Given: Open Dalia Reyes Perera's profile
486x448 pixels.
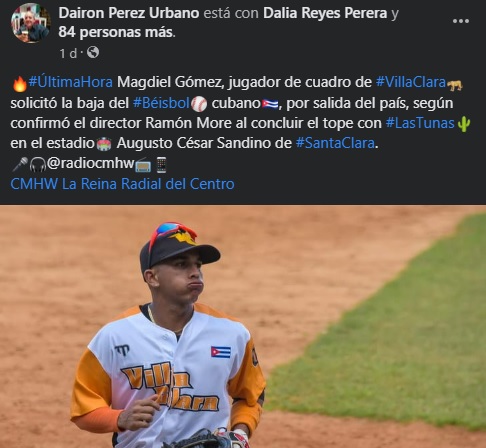Looking at the screenshot, I should 325,13.
